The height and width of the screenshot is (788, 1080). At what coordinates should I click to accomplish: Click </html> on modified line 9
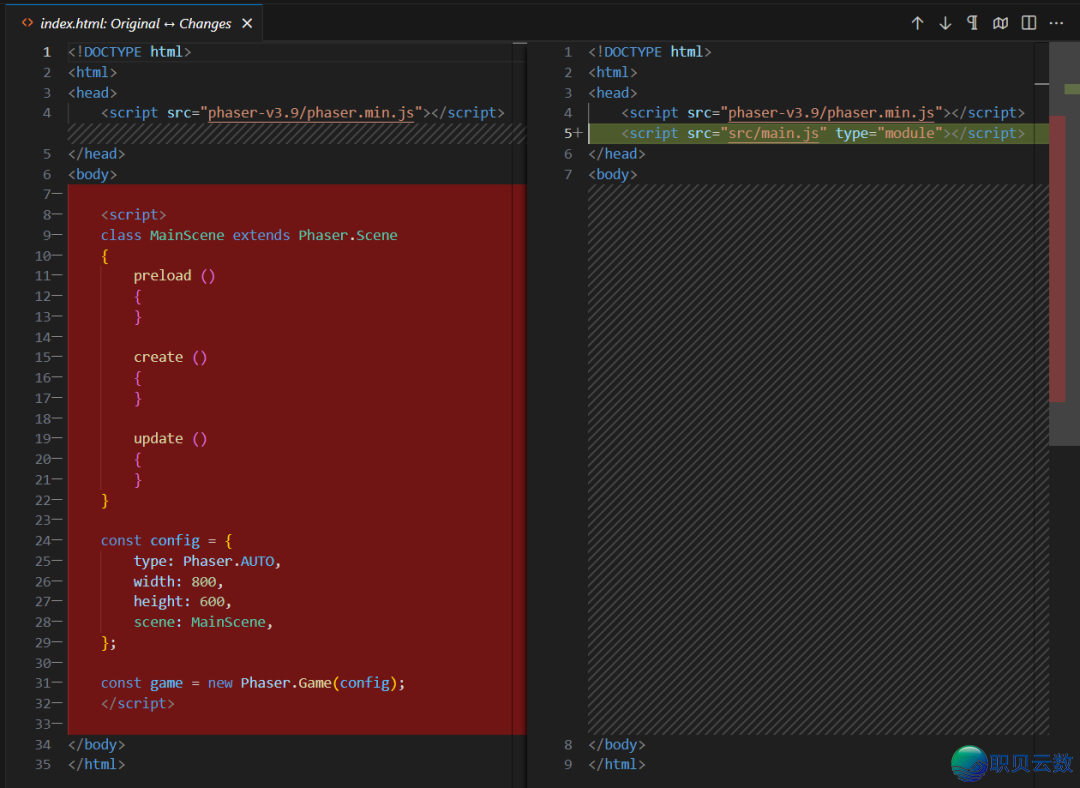click(x=616, y=765)
